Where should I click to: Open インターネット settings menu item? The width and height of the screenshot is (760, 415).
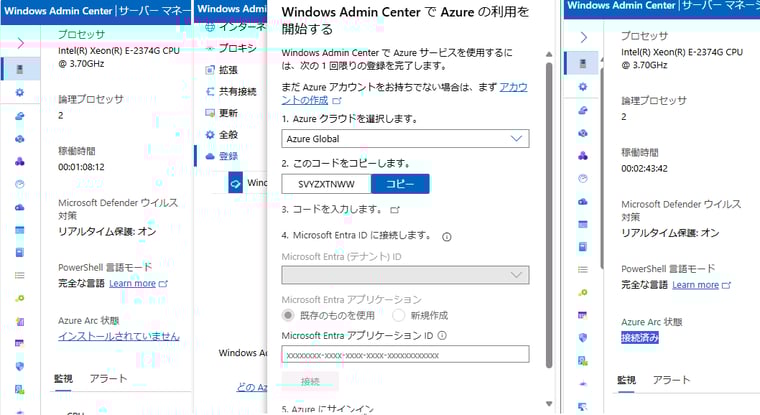236,27
